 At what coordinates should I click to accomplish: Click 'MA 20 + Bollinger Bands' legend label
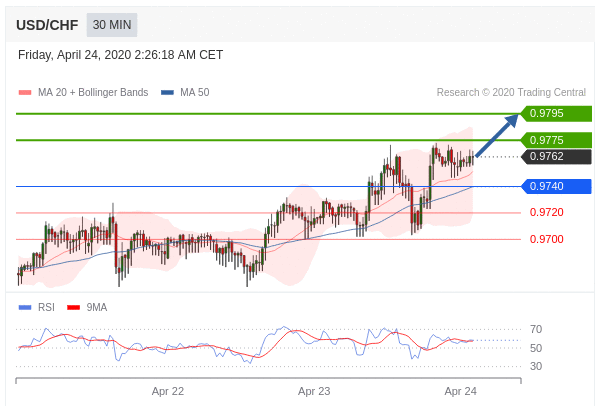(93, 92)
